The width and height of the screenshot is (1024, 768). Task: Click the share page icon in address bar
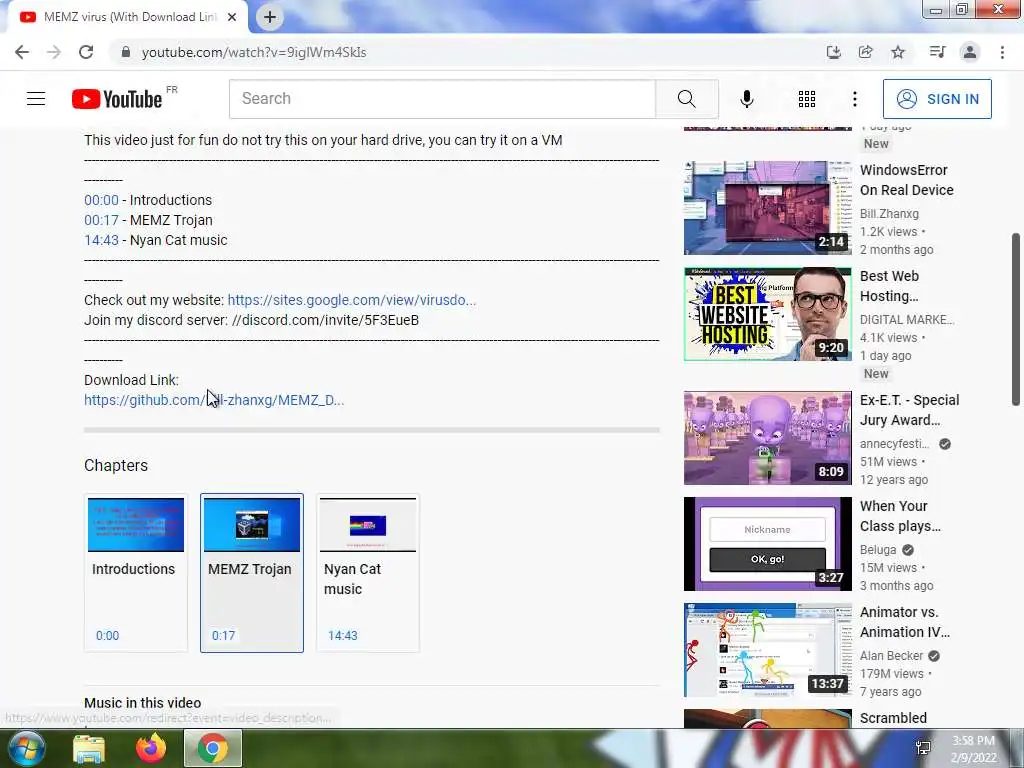(x=866, y=52)
